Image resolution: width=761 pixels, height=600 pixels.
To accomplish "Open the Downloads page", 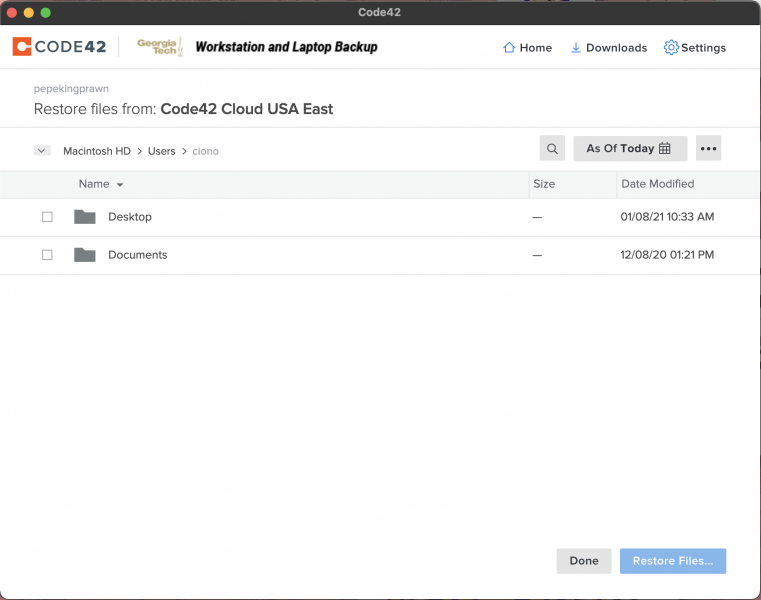I will point(609,48).
